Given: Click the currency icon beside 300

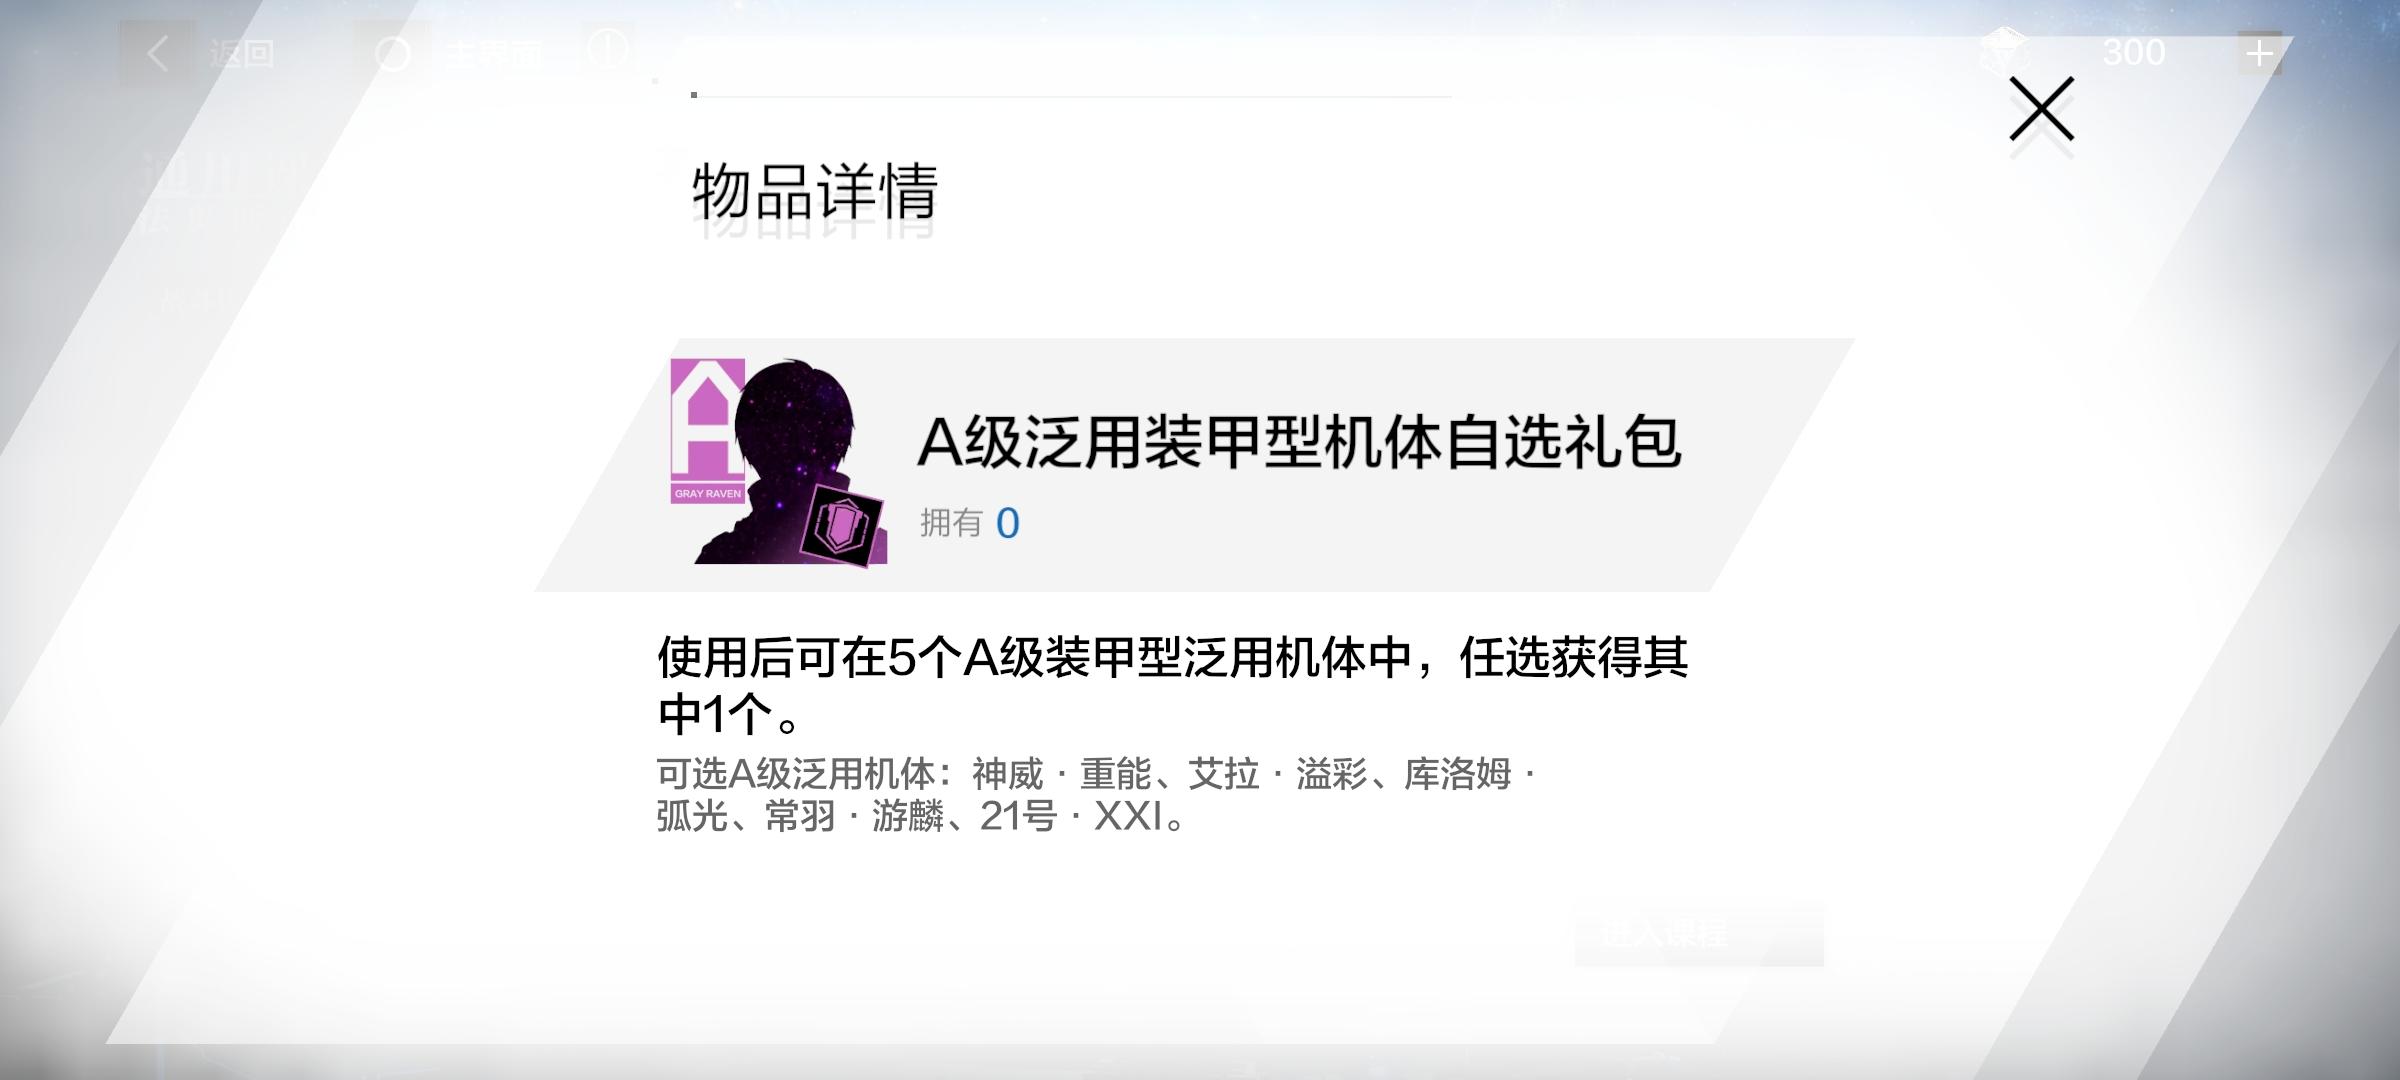Looking at the screenshot, I should tap(2005, 51).
